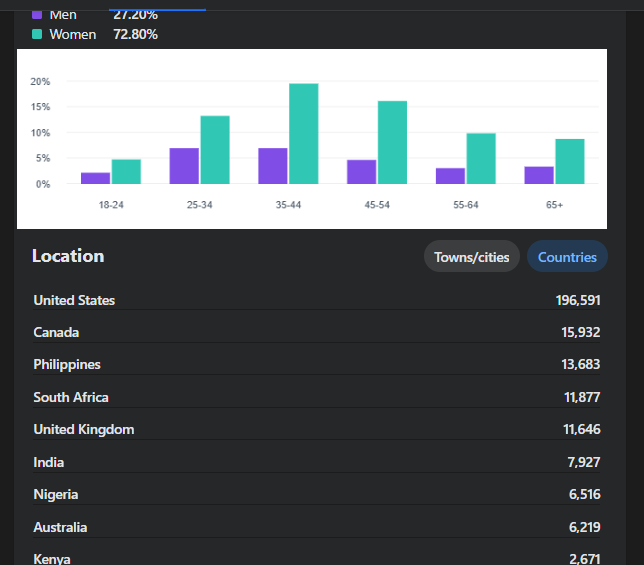Select the Canada country row
This screenshot has height=565, width=644.
coord(317,332)
